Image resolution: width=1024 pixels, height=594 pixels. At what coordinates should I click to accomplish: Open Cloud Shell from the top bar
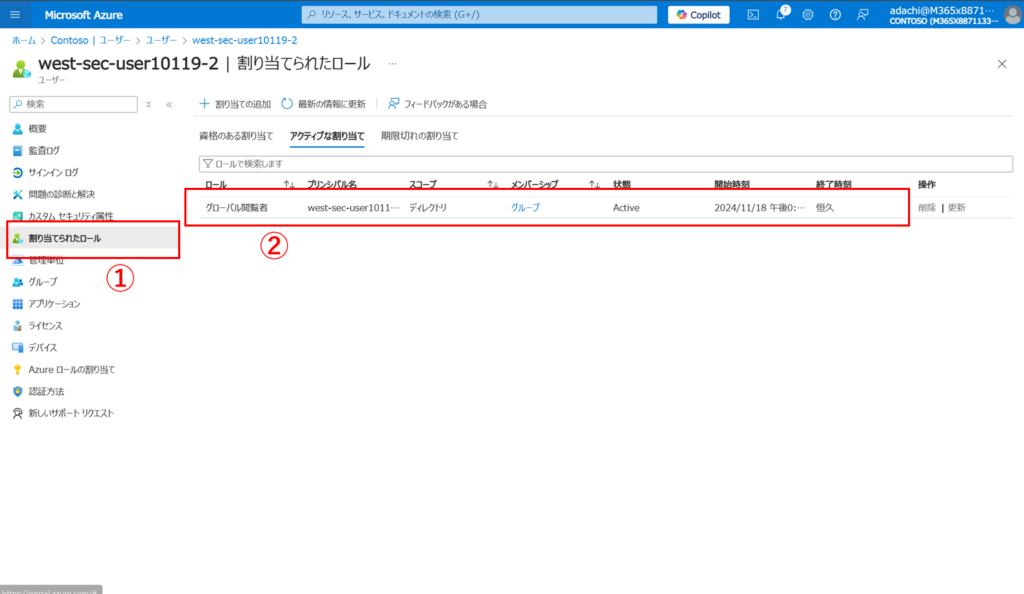753,14
